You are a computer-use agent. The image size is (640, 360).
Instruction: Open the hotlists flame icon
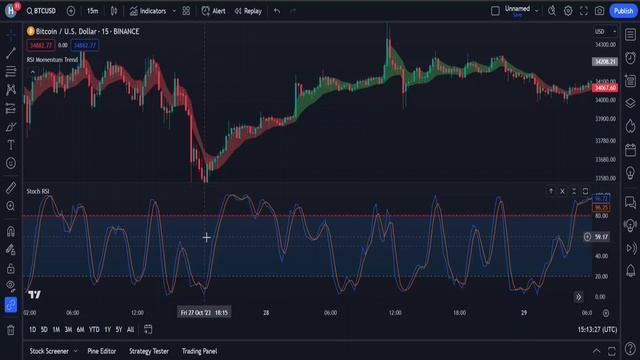click(x=630, y=126)
